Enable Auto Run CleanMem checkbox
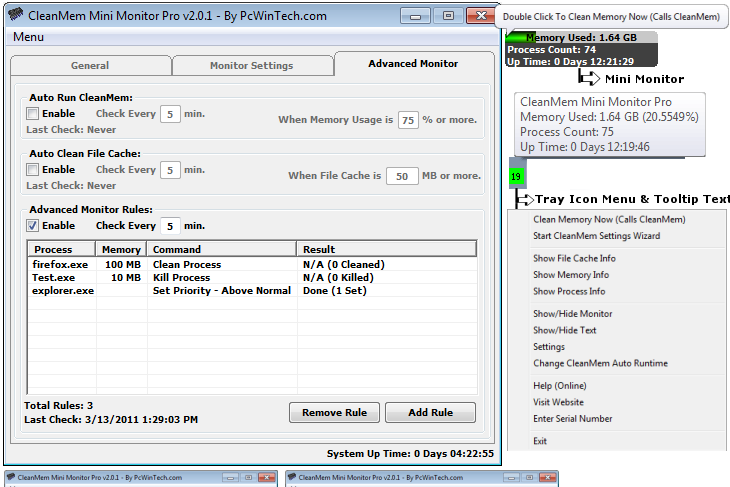This screenshot has width=730, height=487. [x=32, y=114]
